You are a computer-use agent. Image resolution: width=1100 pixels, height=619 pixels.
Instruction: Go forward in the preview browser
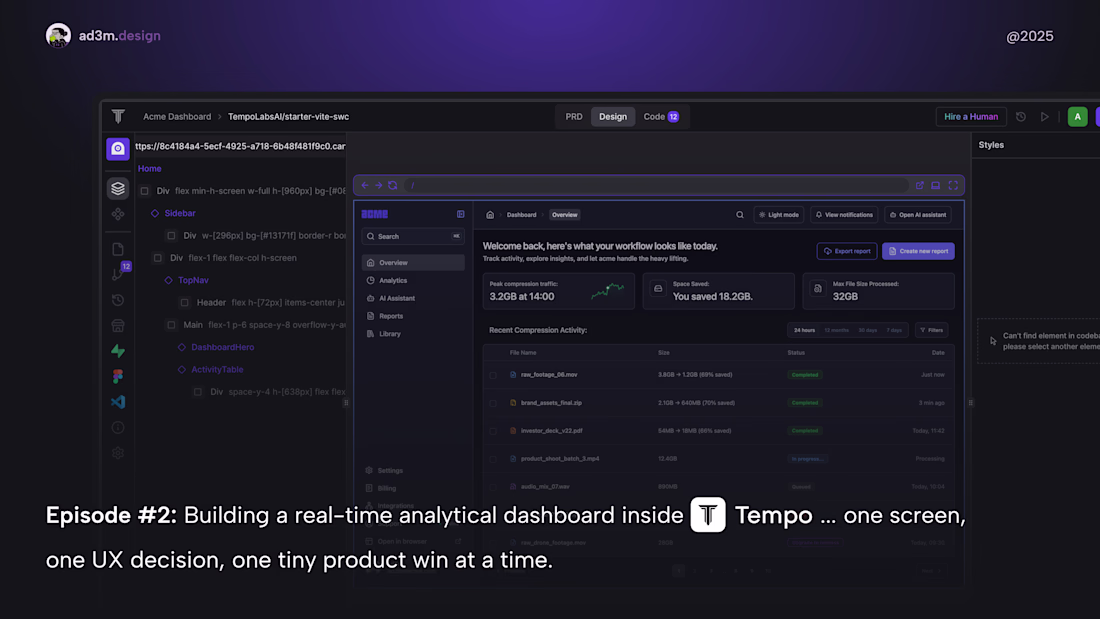tap(378, 185)
